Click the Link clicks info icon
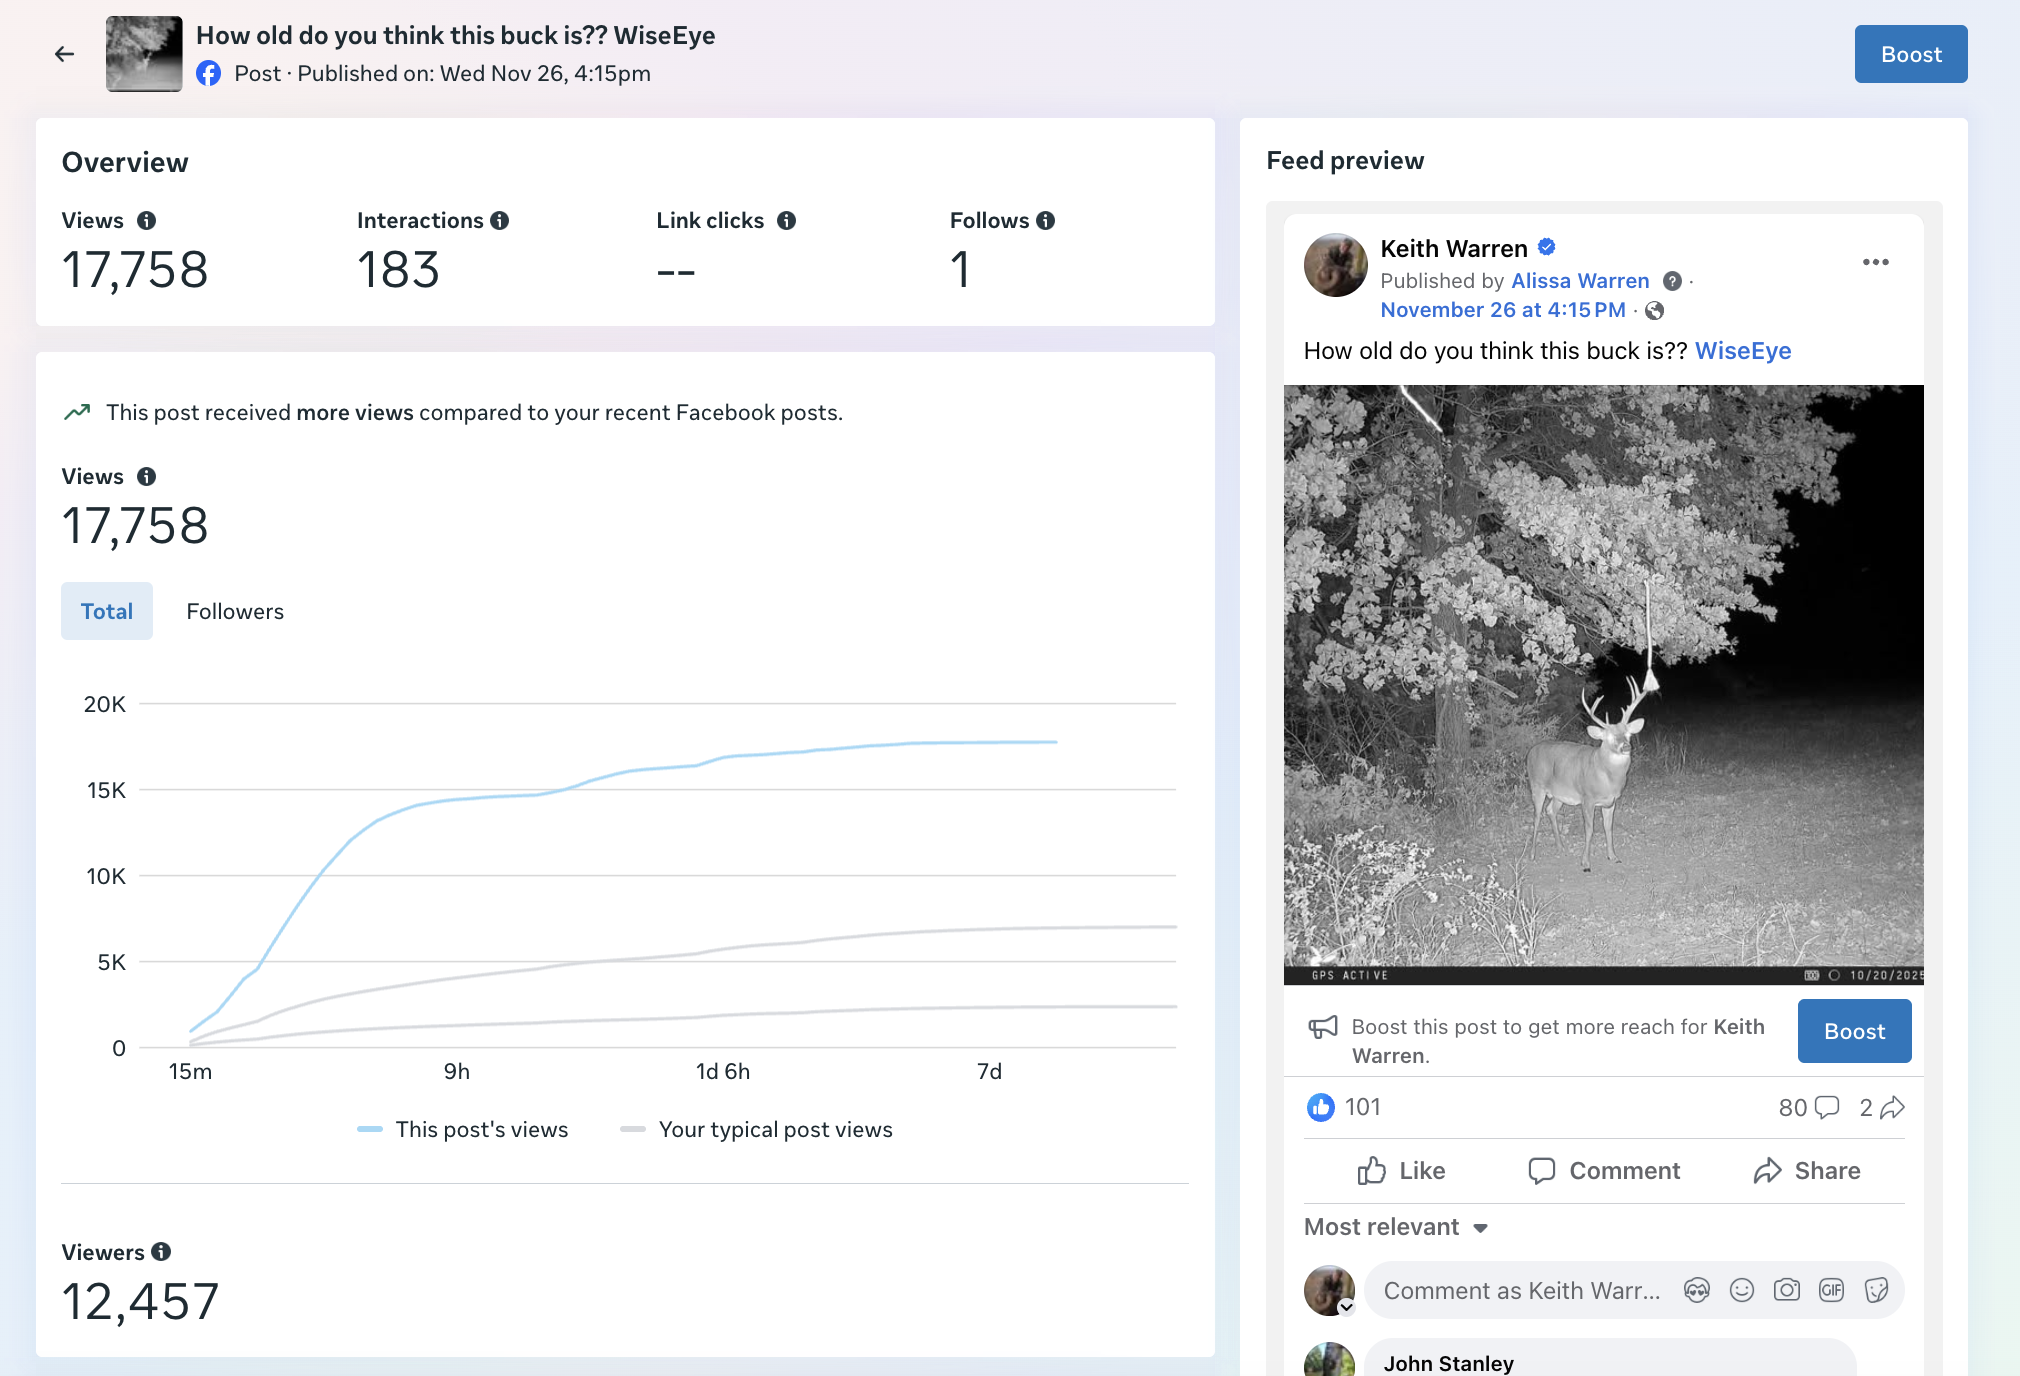 click(786, 221)
